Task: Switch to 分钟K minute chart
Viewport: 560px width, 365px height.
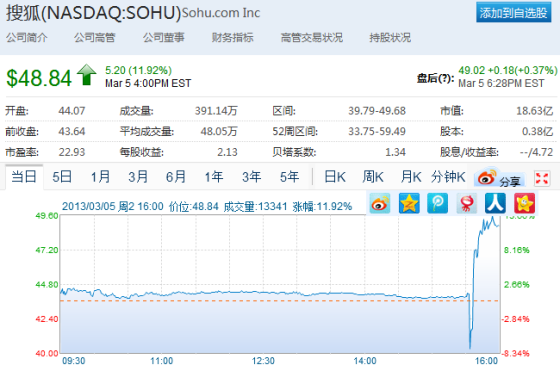Action: click(448, 177)
